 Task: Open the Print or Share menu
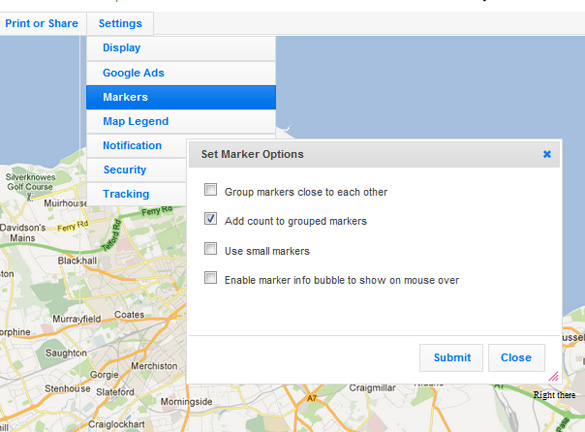tap(42, 24)
